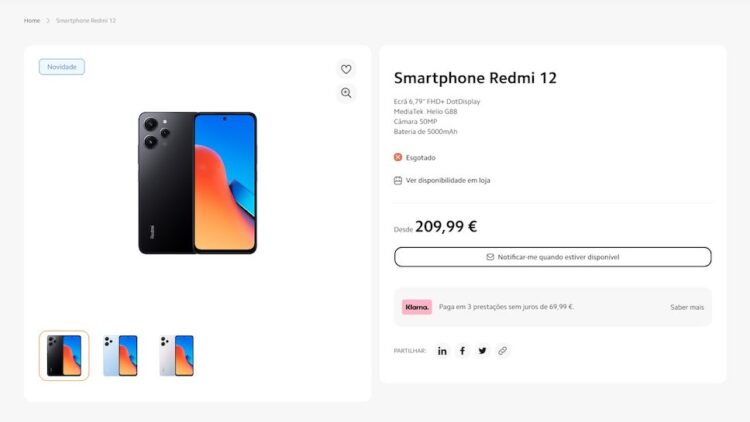Image resolution: width=750 pixels, height=422 pixels.
Task: Add product to wishlist with heart icon
Action: click(x=346, y=69)
